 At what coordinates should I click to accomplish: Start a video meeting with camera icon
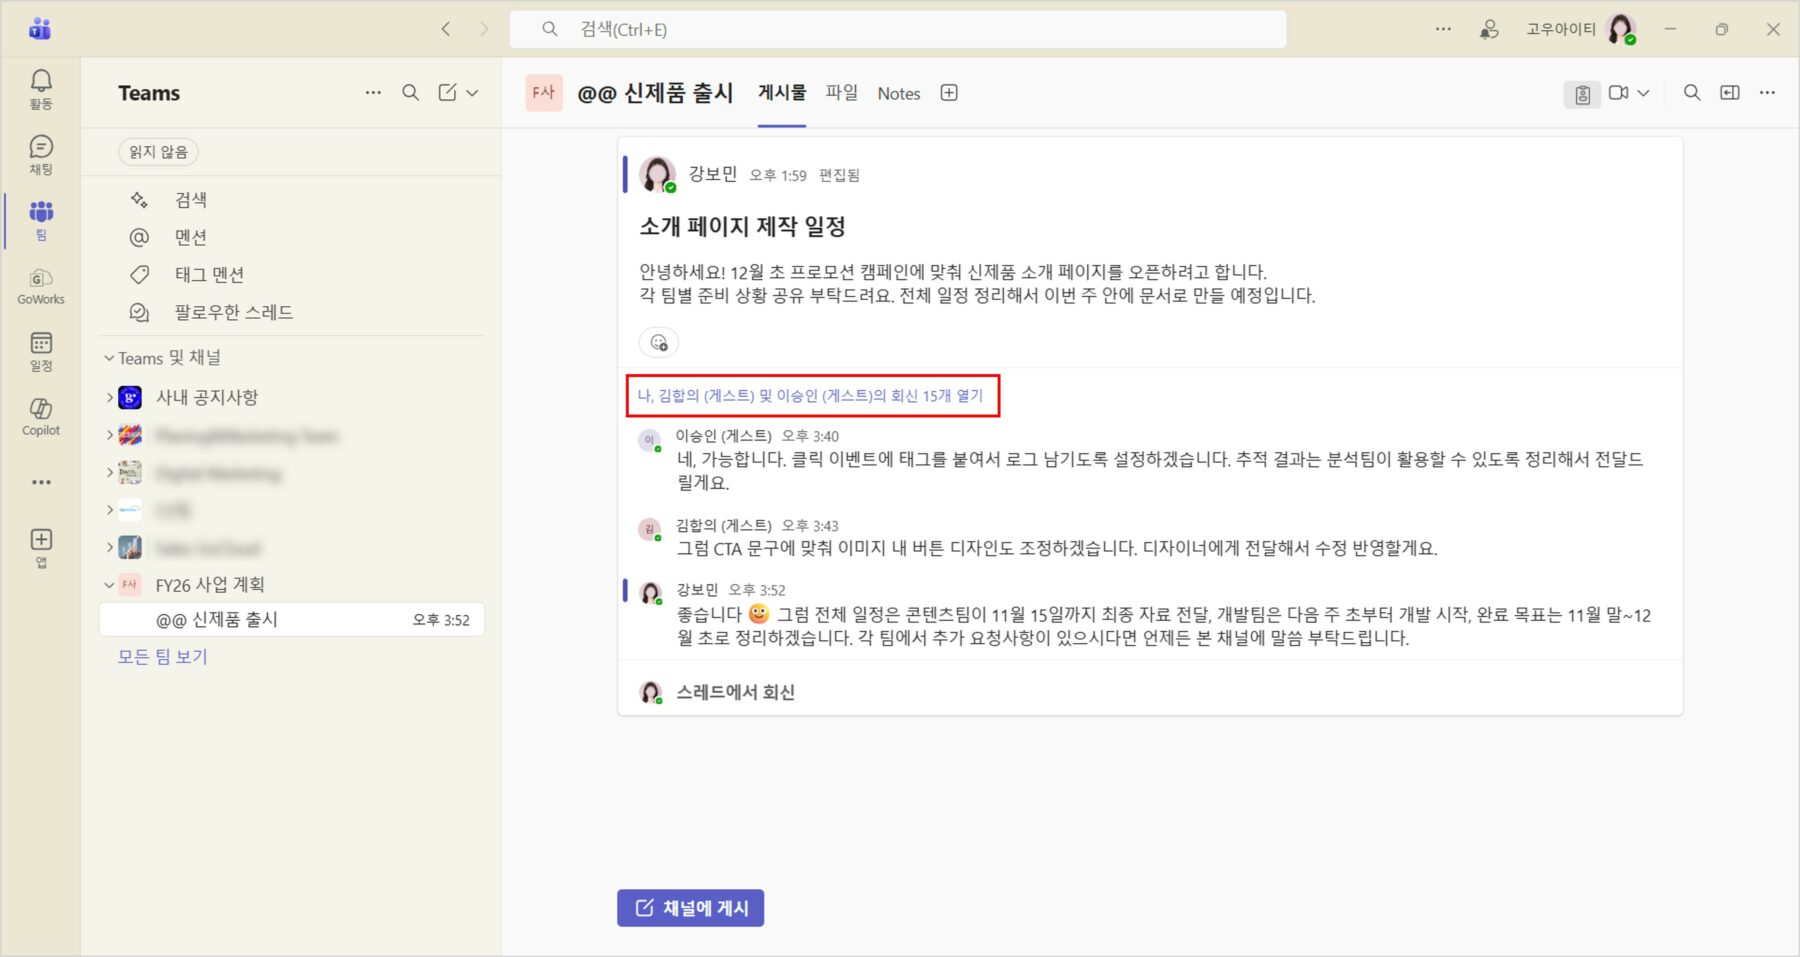(1618, 93)
